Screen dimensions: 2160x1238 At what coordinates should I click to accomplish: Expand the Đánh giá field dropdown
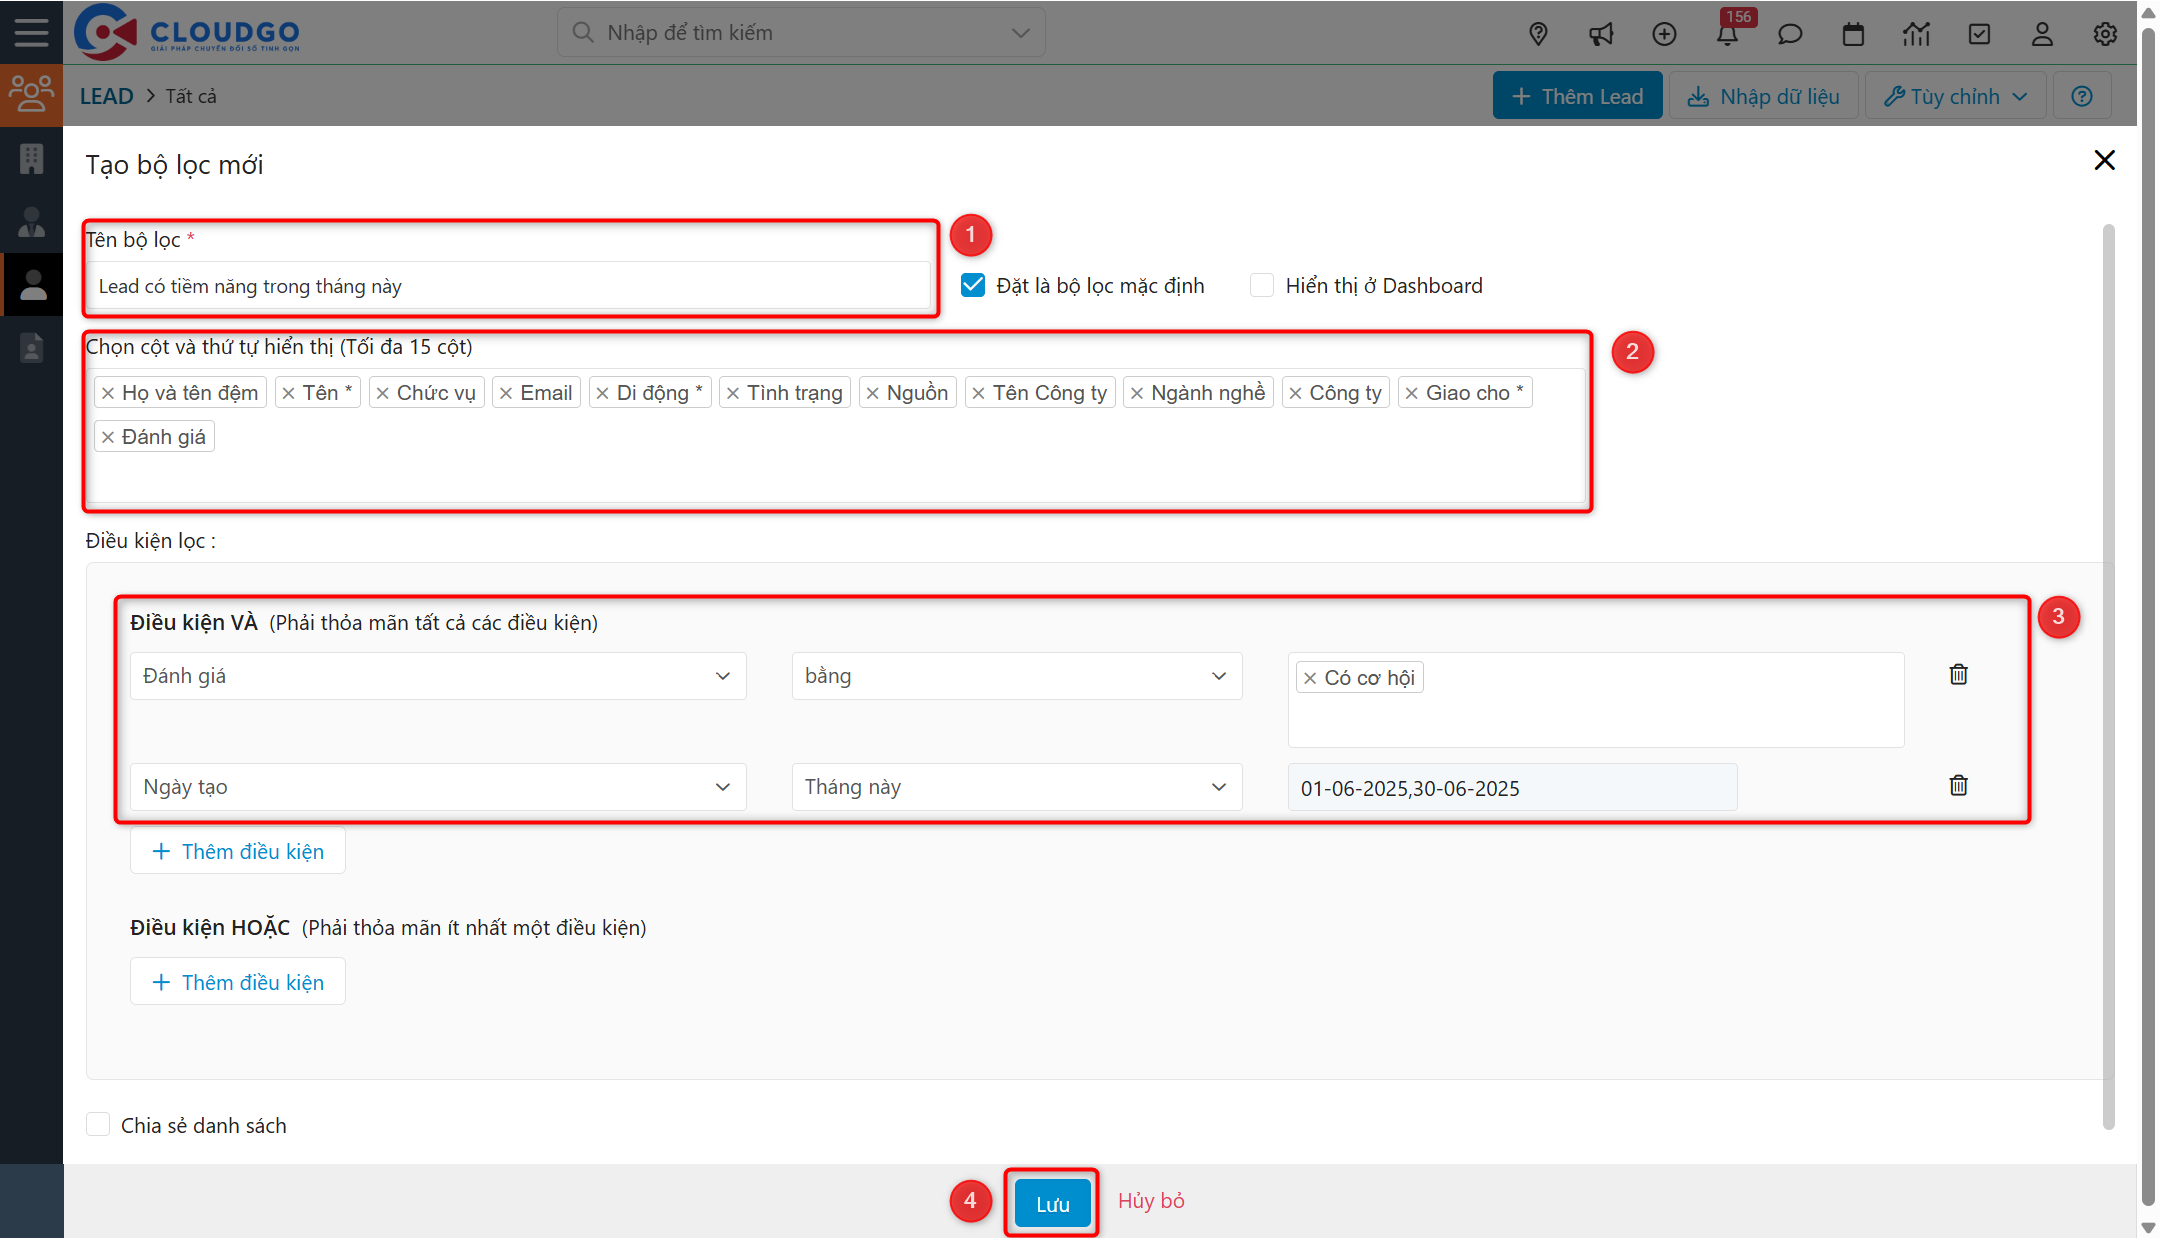437,676
